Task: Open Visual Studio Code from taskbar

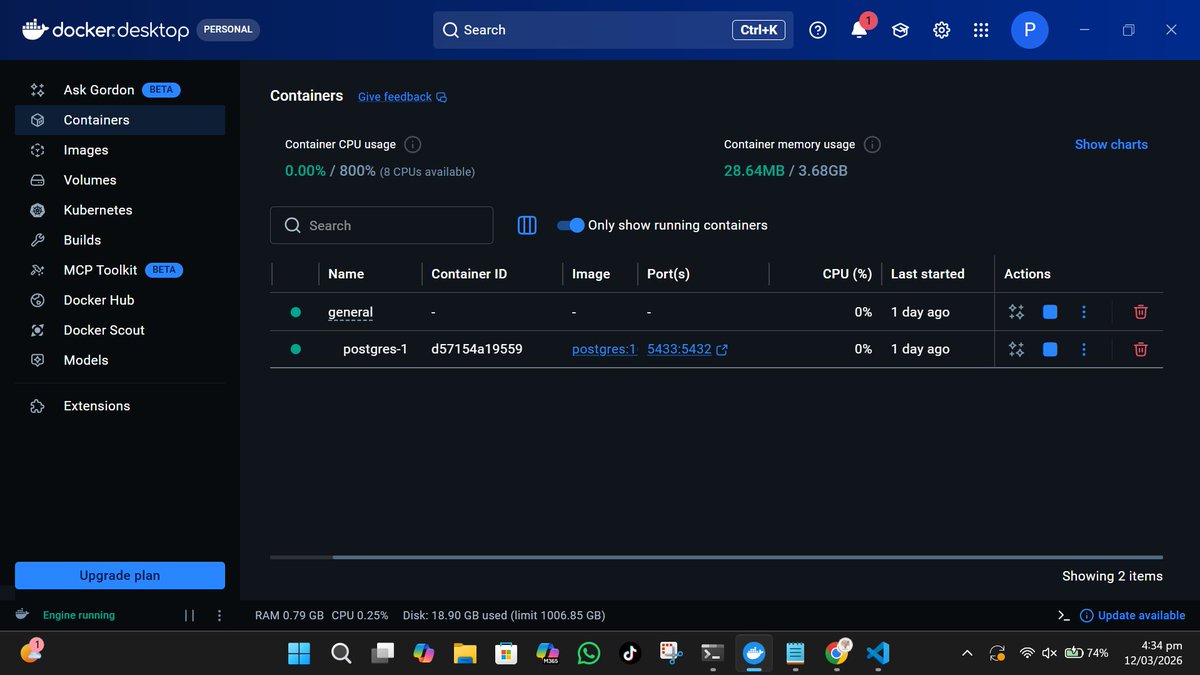Action: [x=878, y=653]
